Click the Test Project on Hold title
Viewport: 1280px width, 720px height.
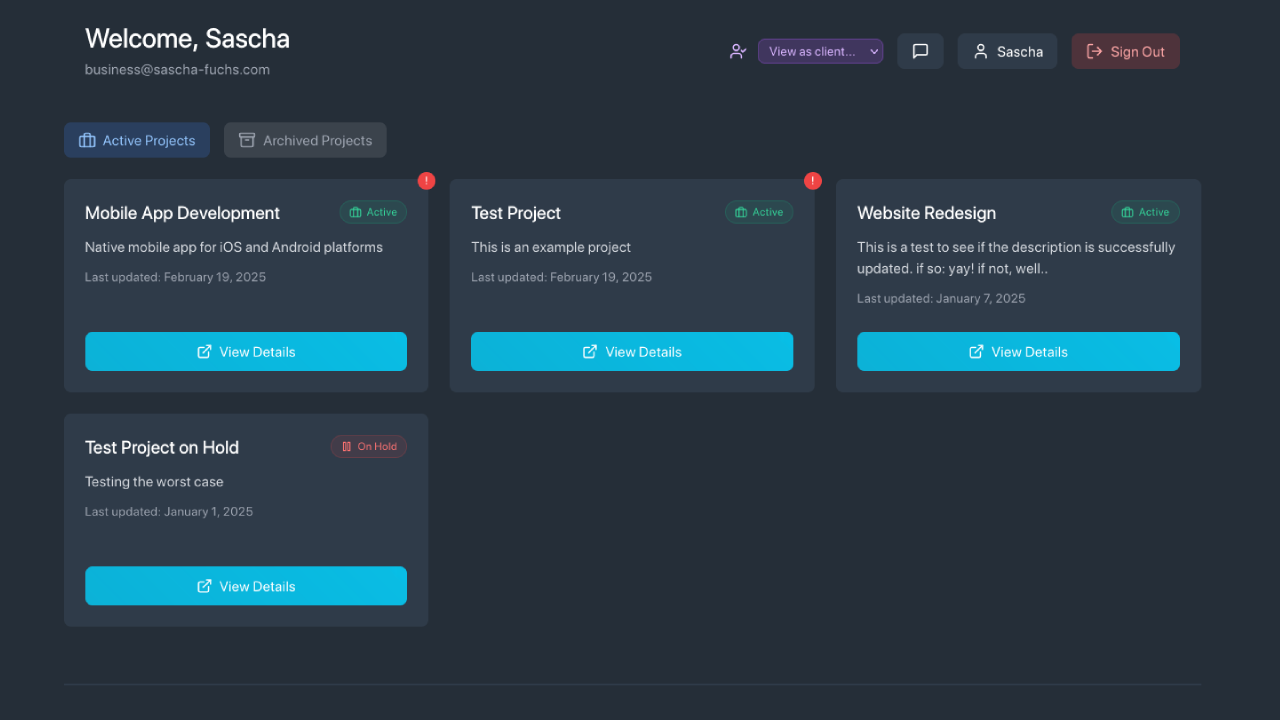coord(162,448)
